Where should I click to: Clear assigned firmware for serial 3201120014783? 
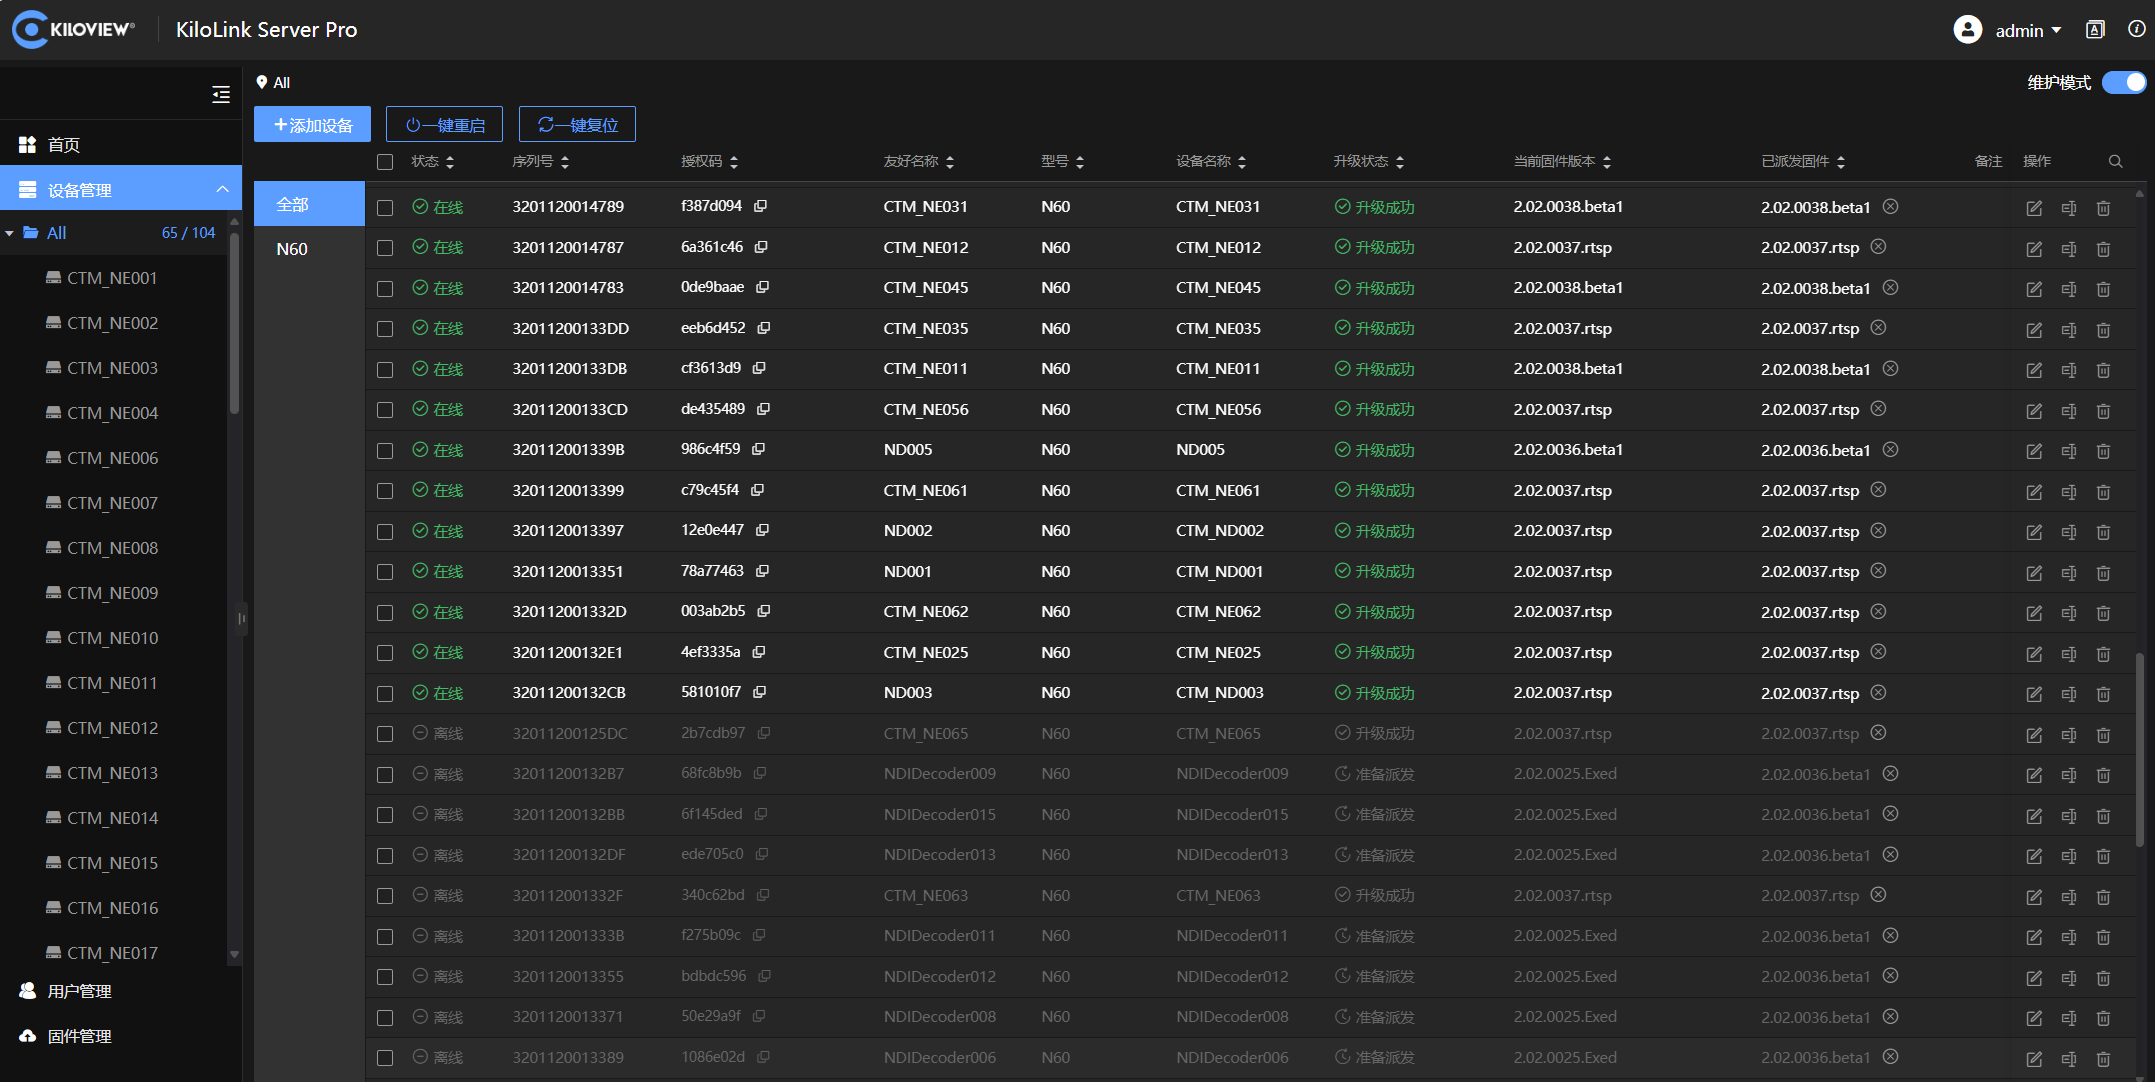[x=1890, y=288]
